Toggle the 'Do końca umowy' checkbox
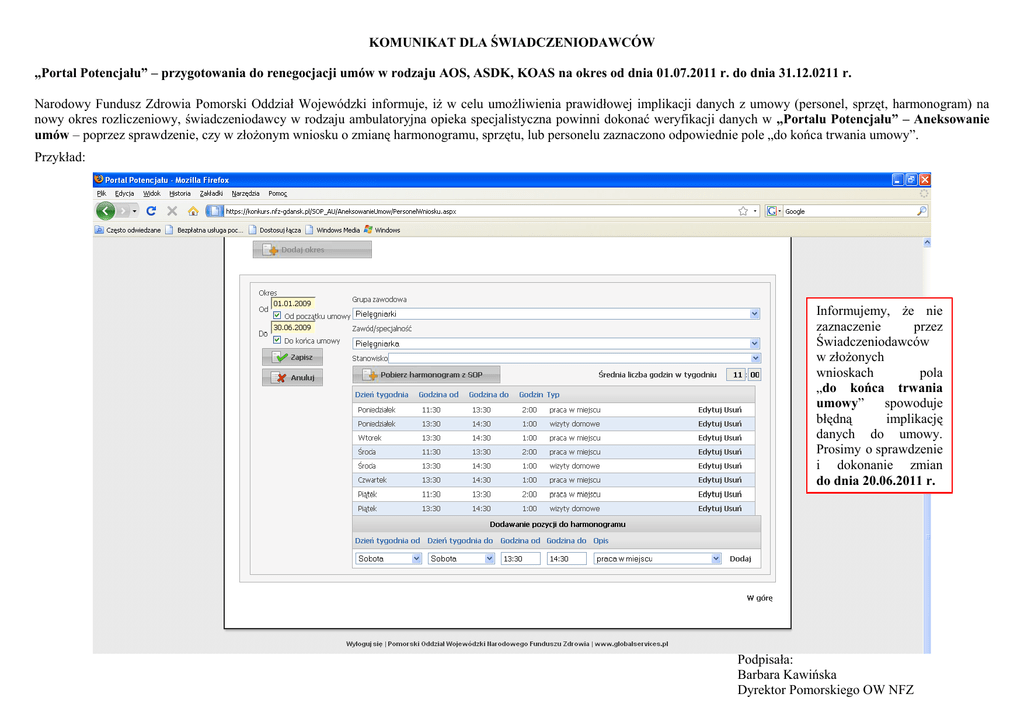Screen dimensions: 1024x725 click(x=277, y=341)
